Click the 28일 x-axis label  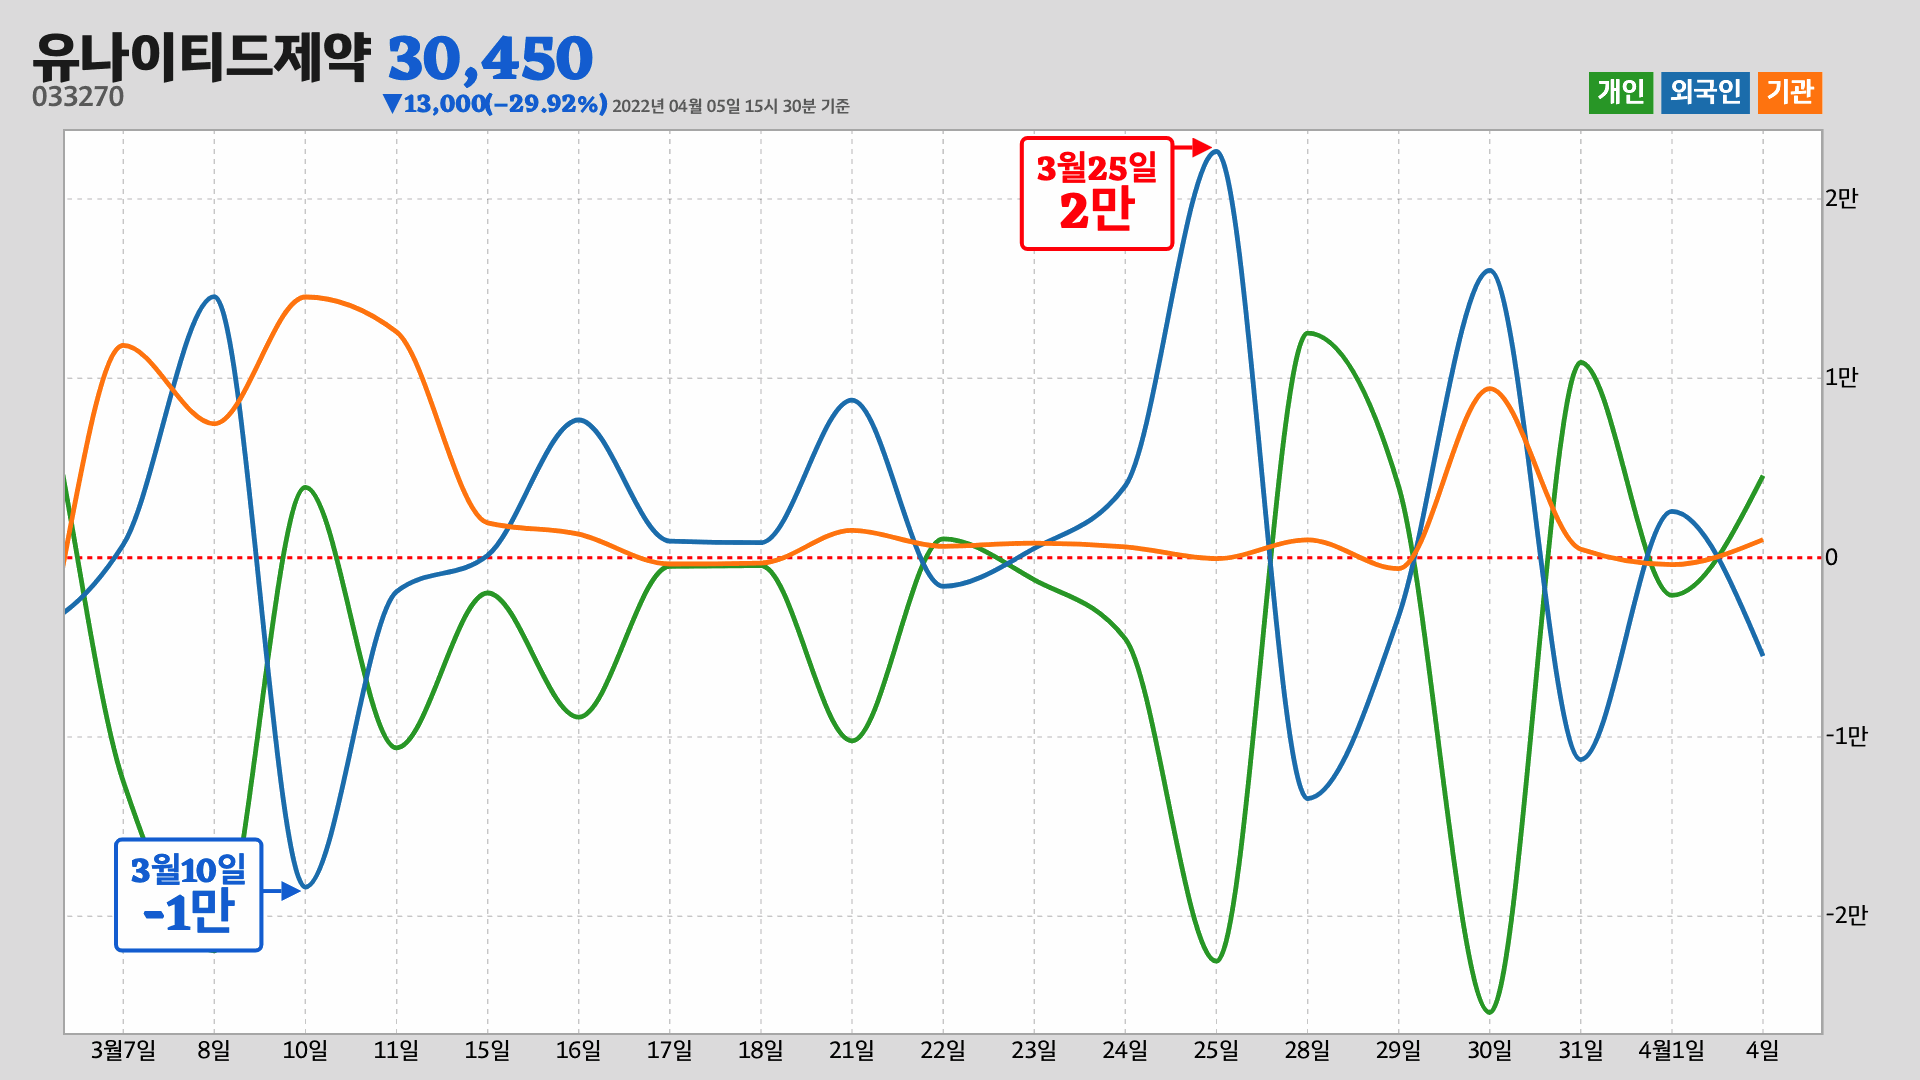coord(1307,1051)
